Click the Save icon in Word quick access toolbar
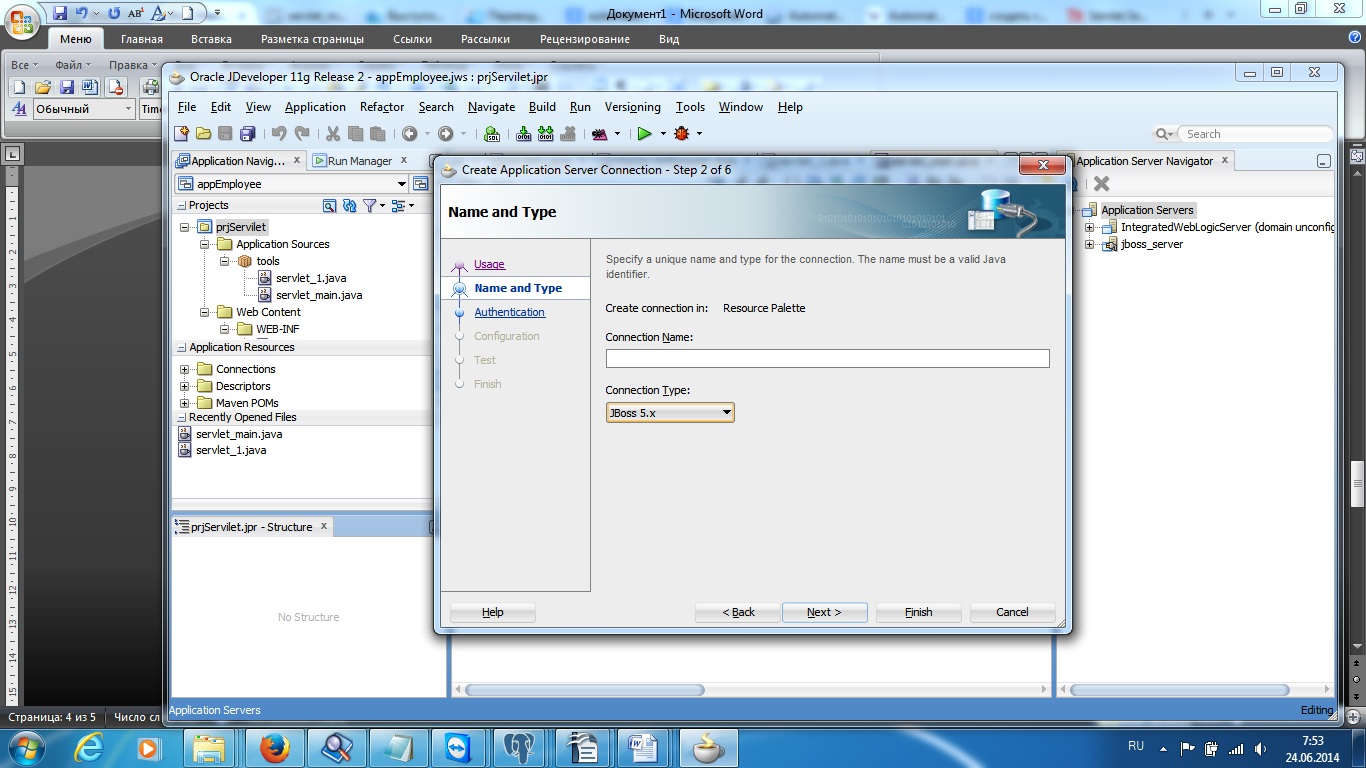 tap(60, 13)
